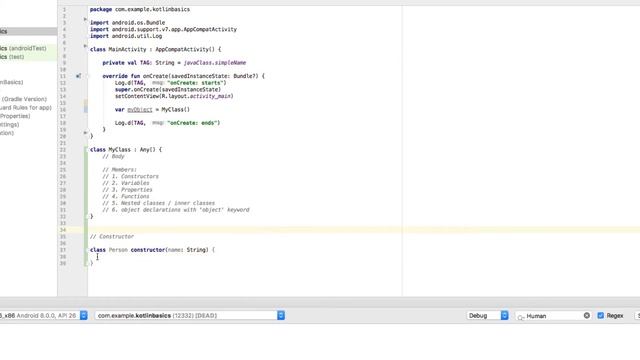Click 'setContentView(R.layout.activity_main)' line
This screenshot has height=360, width=640.
click(174, 96)
